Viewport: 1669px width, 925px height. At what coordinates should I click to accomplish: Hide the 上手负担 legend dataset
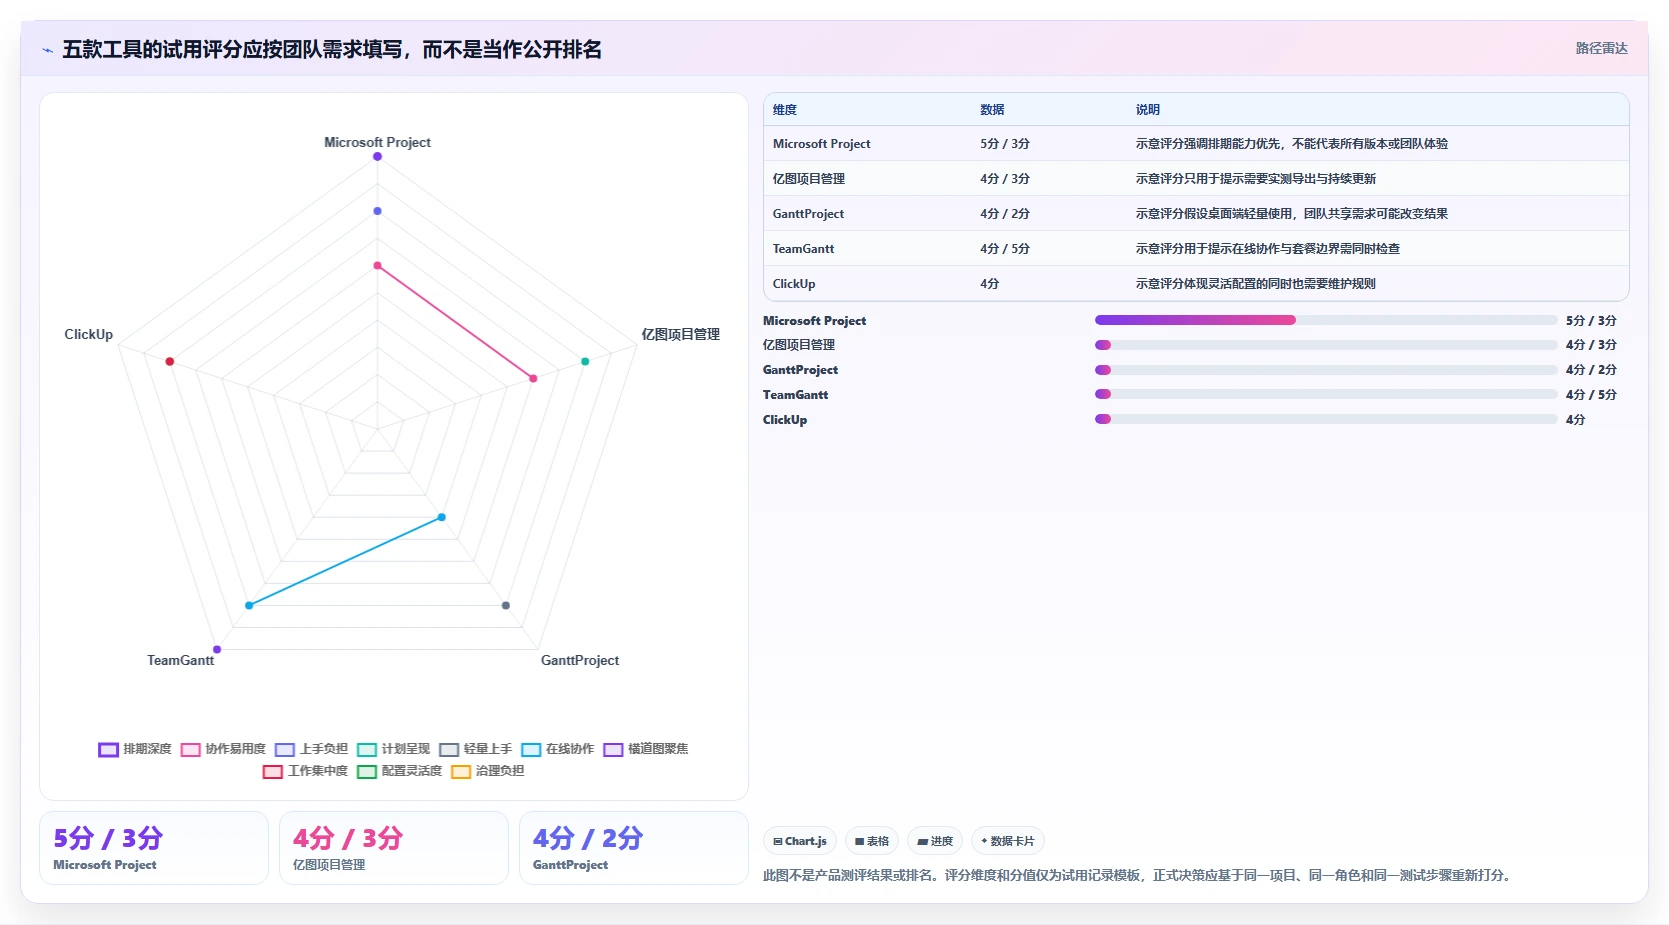tap(311, 749)
